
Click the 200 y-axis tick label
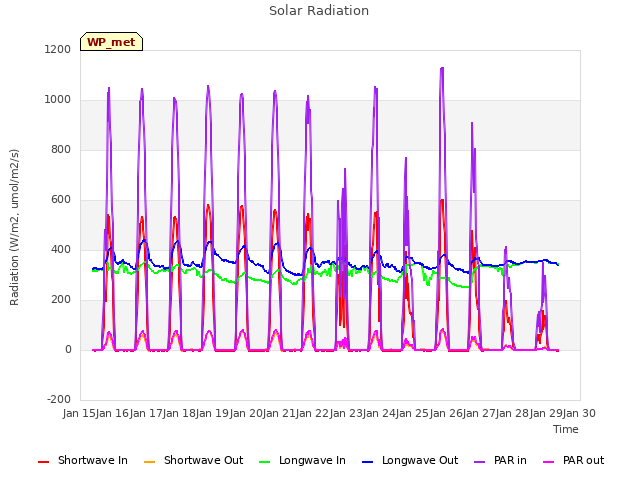coord(61,300)
